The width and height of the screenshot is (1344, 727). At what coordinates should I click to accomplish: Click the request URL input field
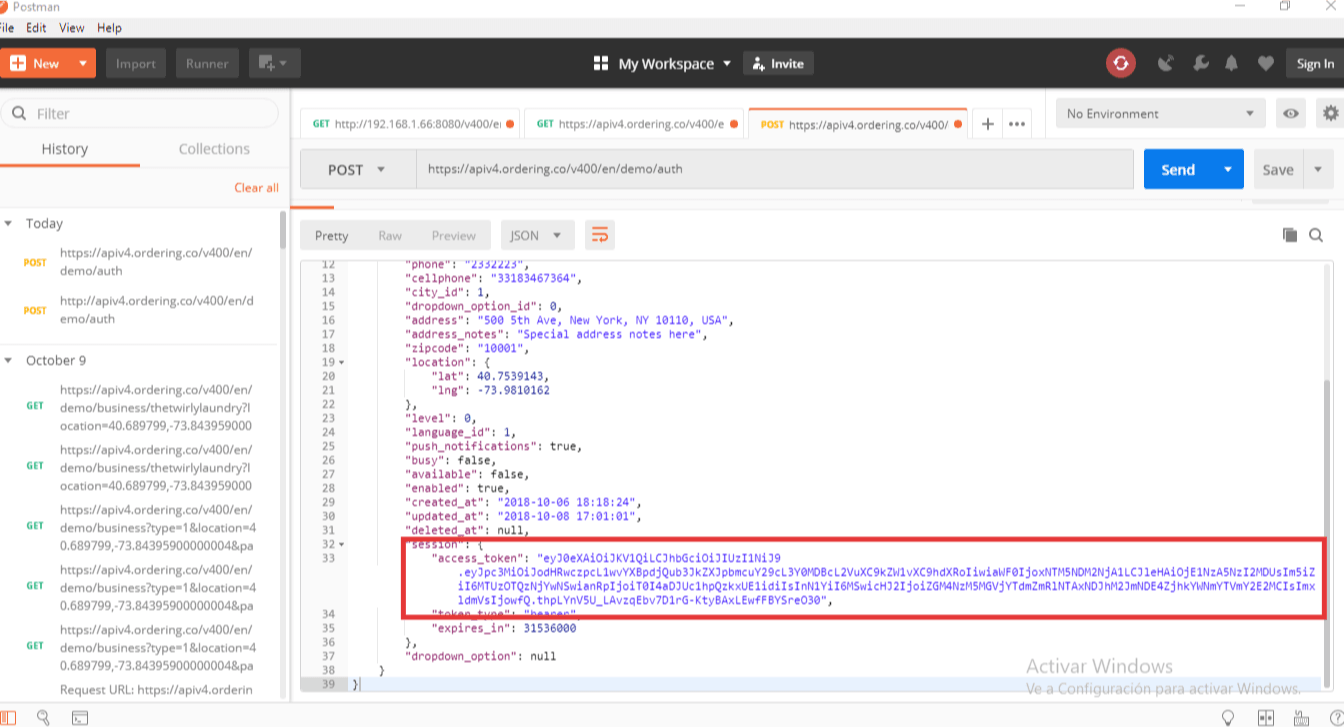775,169
